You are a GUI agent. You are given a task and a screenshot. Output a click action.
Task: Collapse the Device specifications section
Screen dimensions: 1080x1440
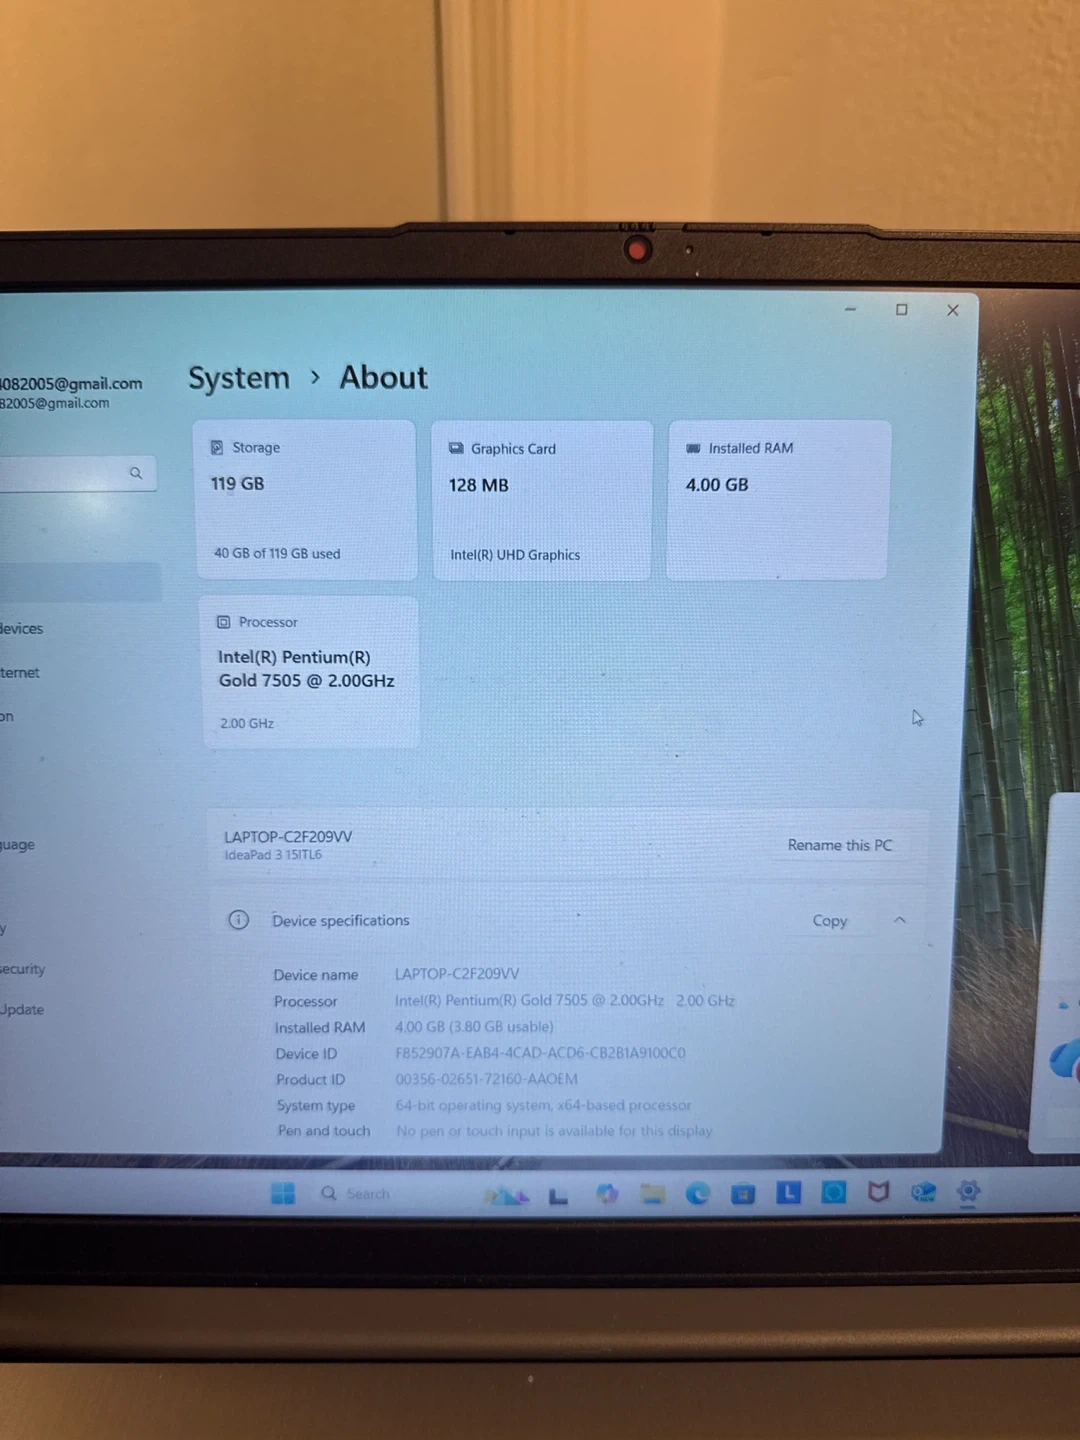(899, 920)
